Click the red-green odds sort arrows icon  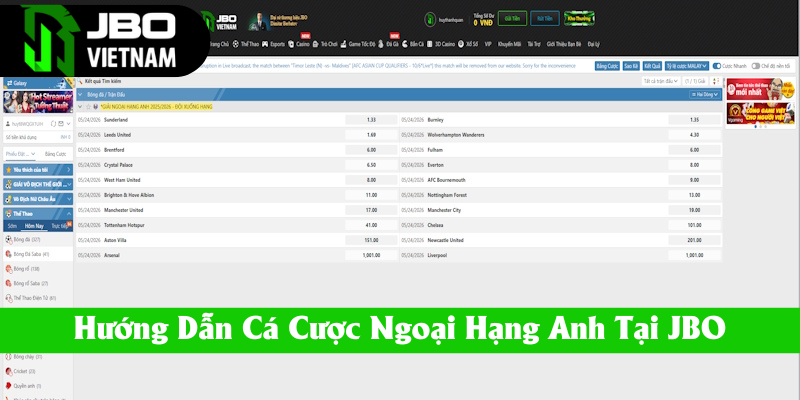[x=716, y=81]
